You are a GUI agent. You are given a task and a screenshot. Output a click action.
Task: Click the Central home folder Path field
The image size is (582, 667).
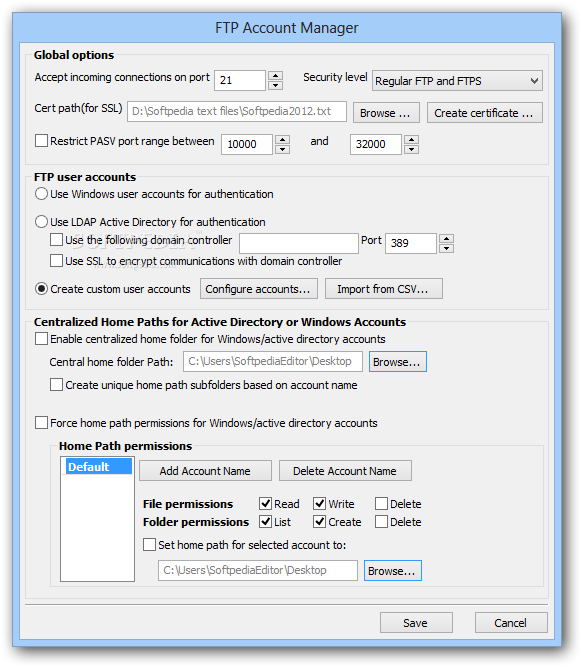[x=273, y=362]
